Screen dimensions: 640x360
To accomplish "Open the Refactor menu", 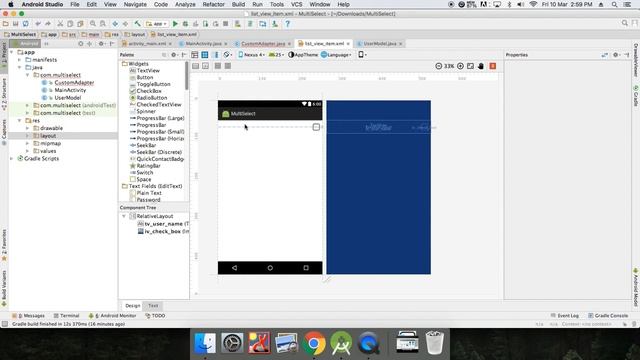I will click(x=213, y=4).
